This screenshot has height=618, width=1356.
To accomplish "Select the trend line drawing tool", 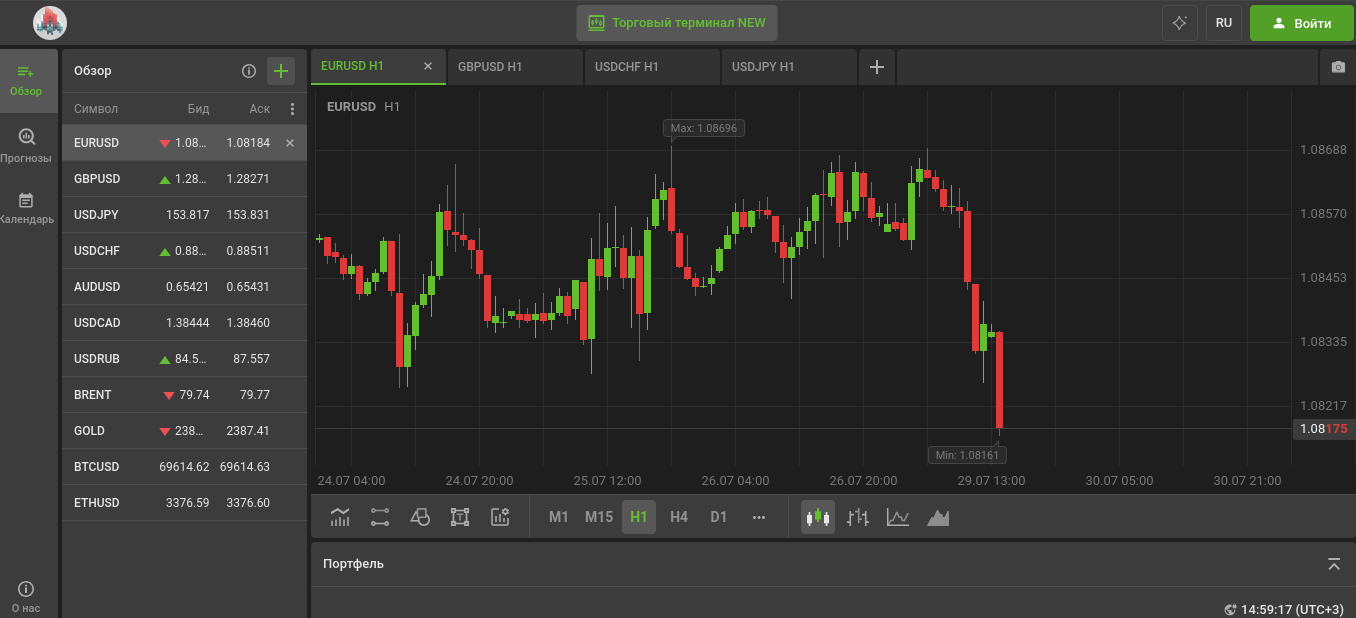I will [380, 517].
